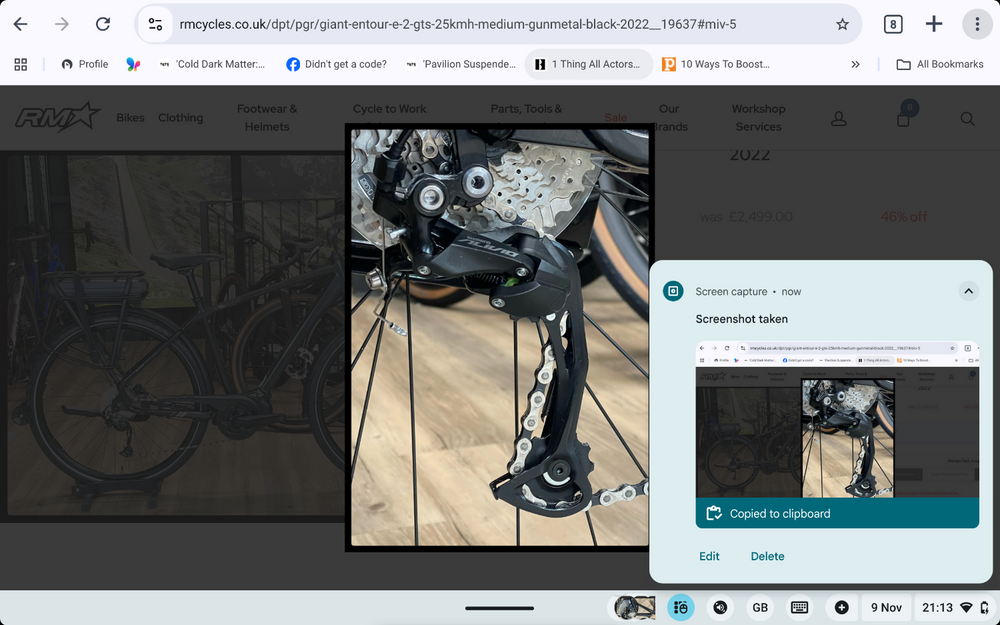
Task: Open the 9 Nov calendar in shelf
Action: (886, 607)
